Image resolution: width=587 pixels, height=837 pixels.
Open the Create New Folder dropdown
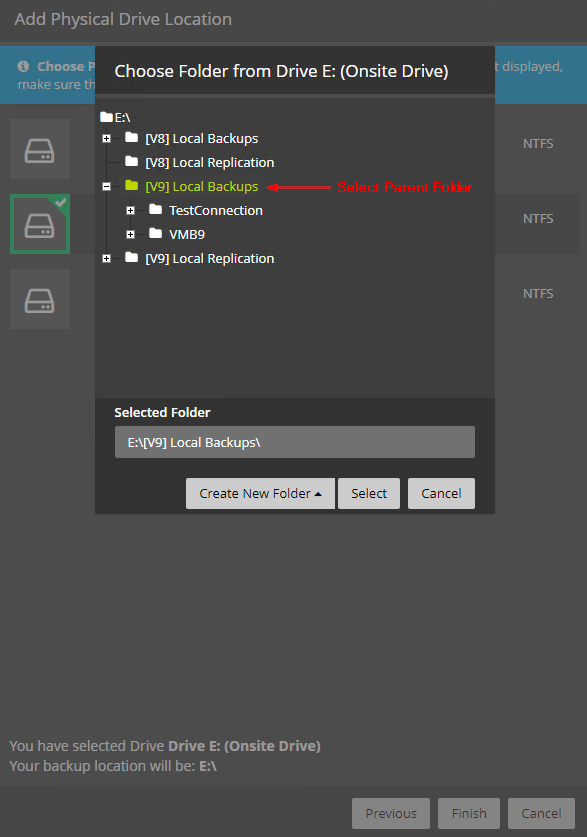[x=260, y=493]
